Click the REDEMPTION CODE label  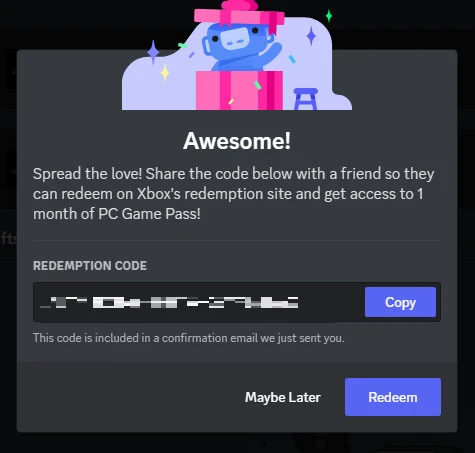pos(90,266)
